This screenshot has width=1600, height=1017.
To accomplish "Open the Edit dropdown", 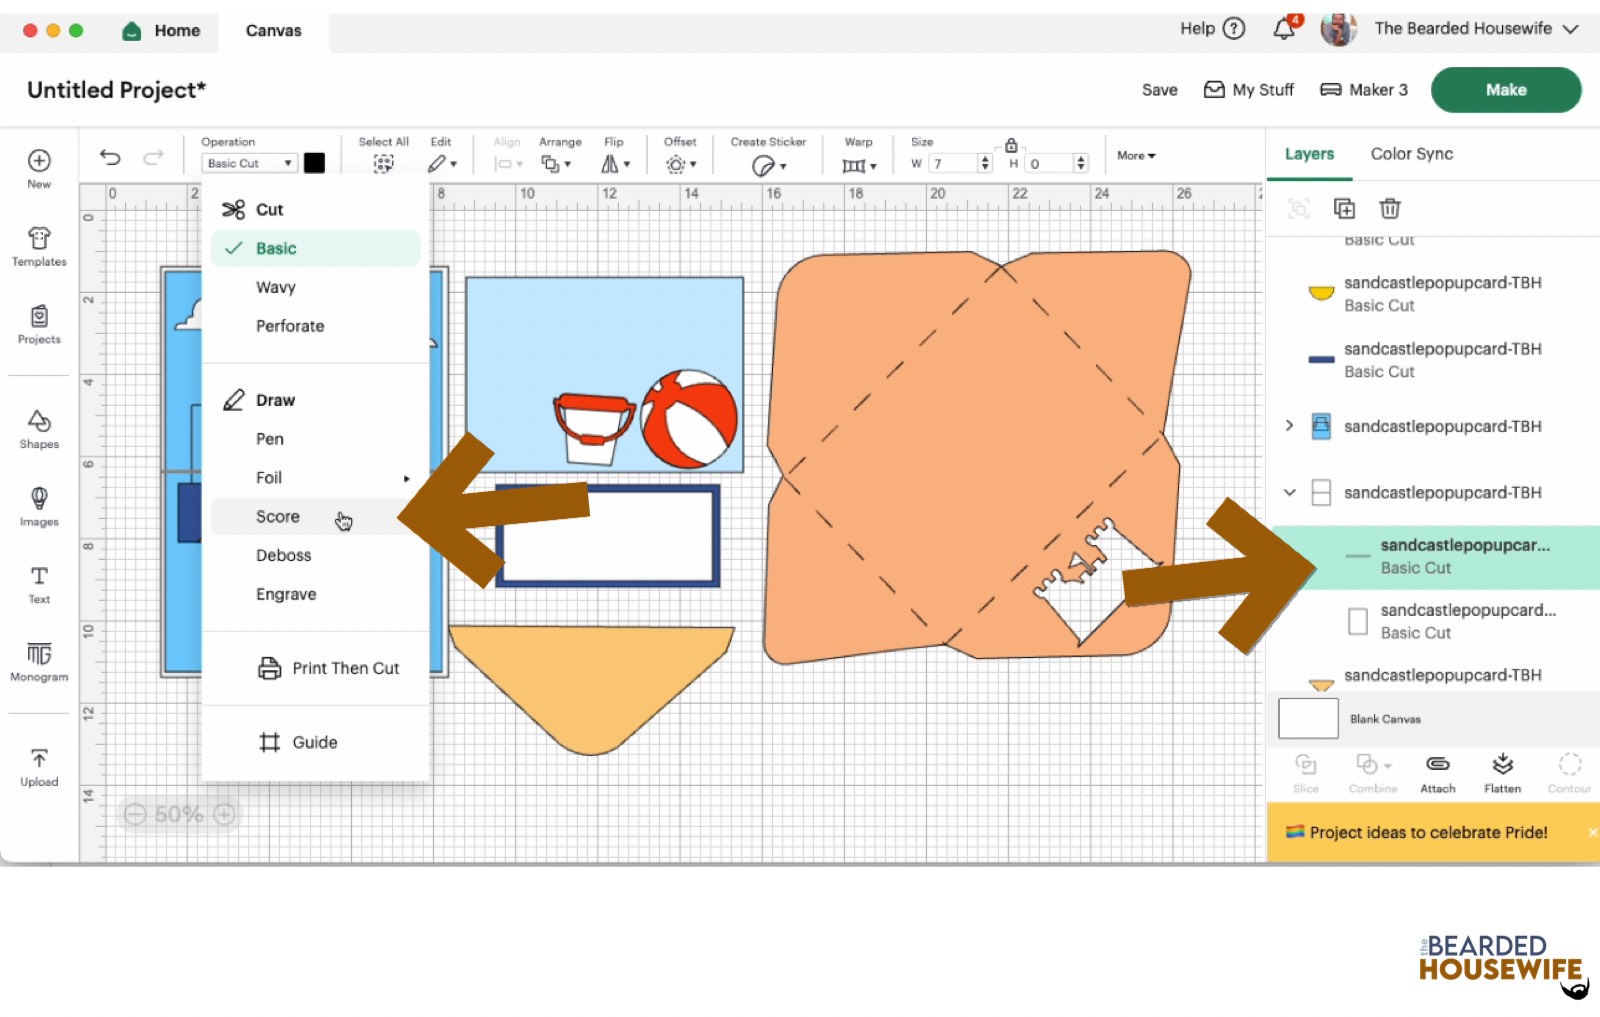I will coord(442,163).
